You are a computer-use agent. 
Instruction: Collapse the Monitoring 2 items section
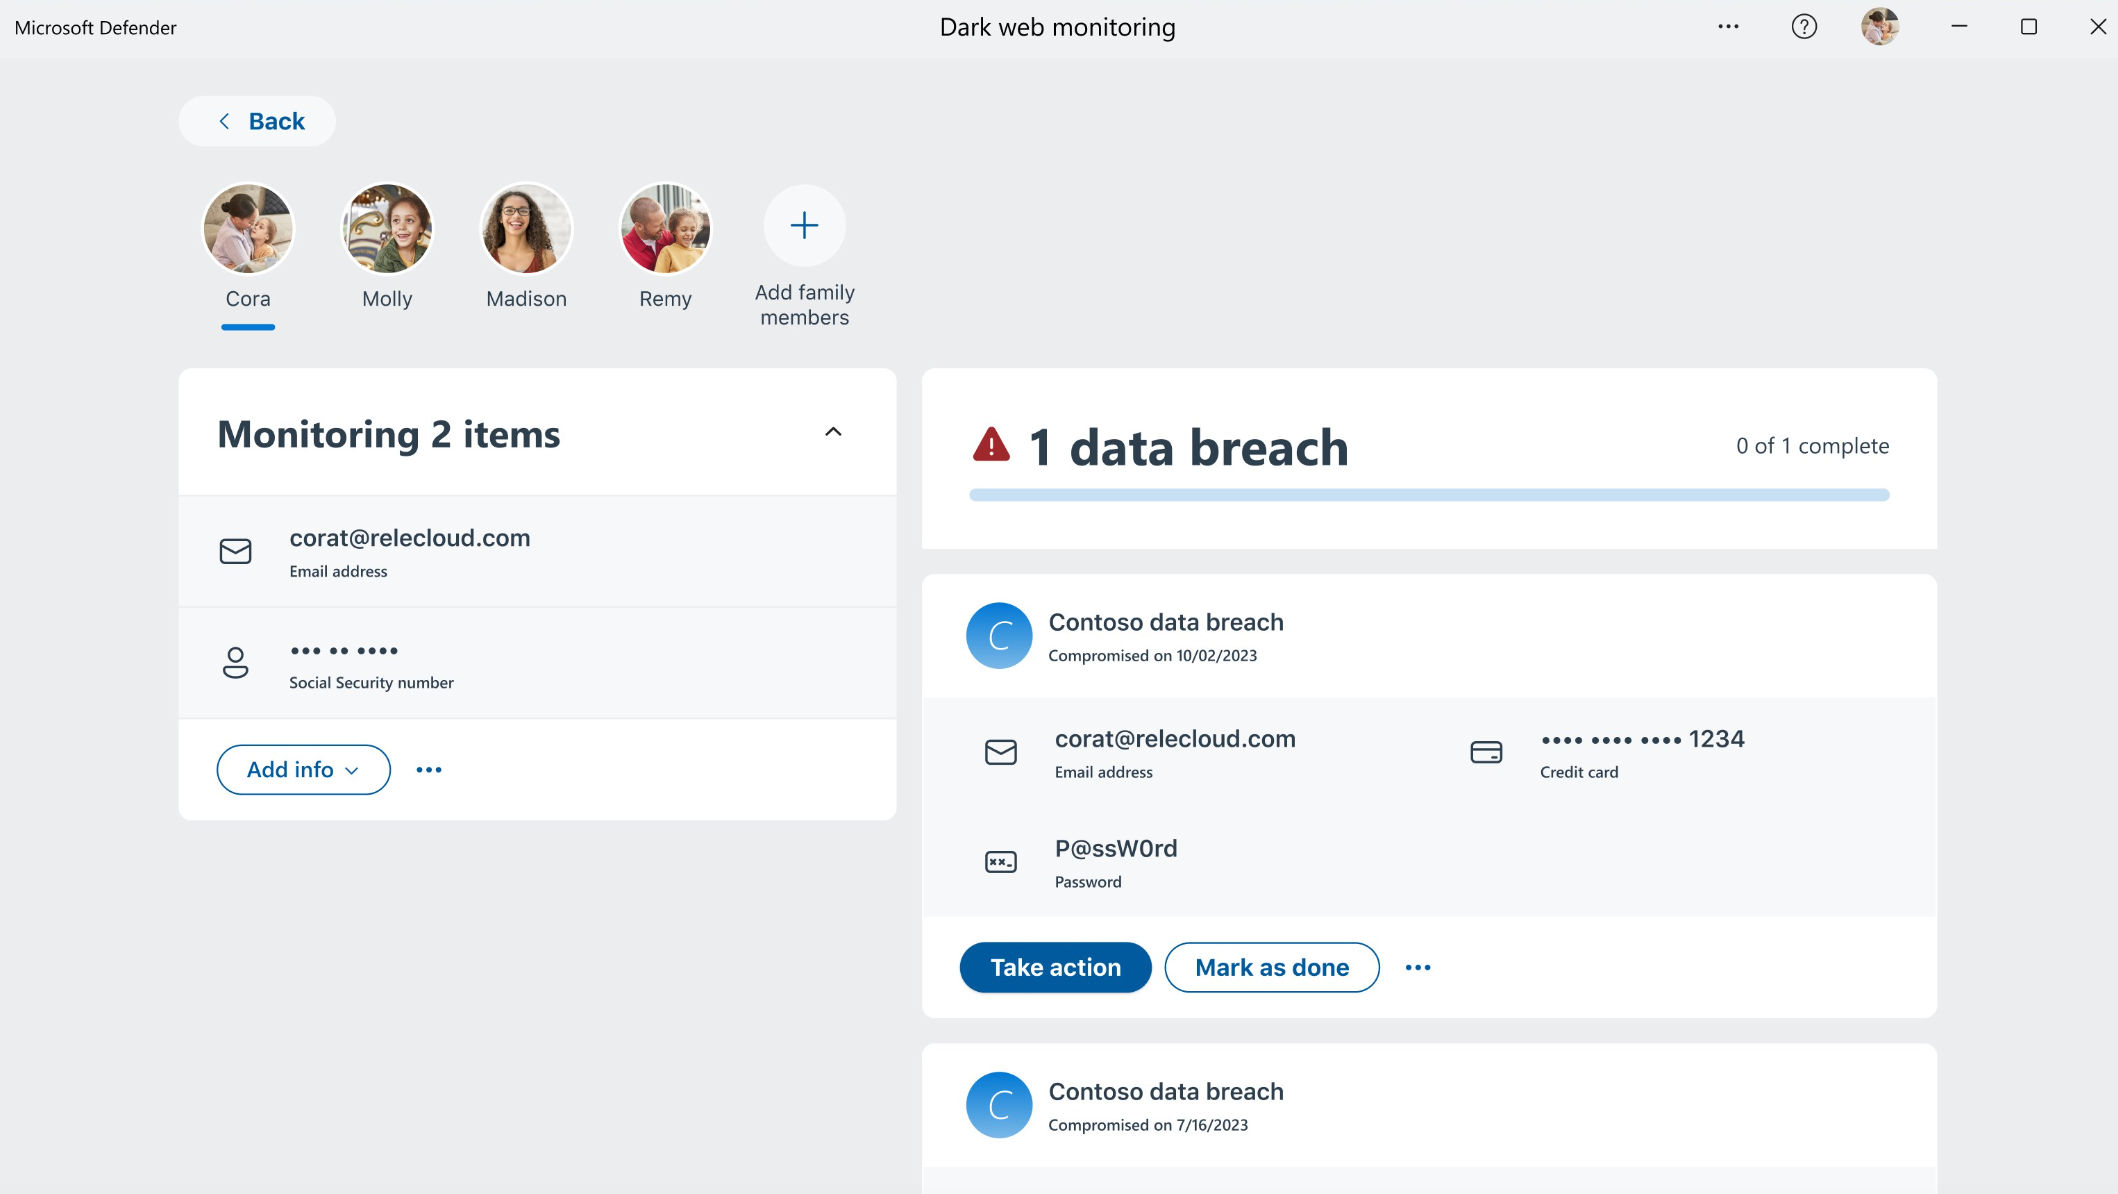coord(832,432)
